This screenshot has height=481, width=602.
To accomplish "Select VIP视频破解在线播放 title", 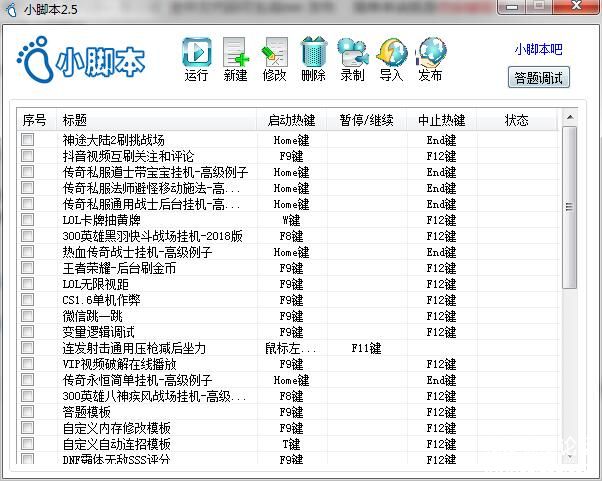I will tap(119, 364).
